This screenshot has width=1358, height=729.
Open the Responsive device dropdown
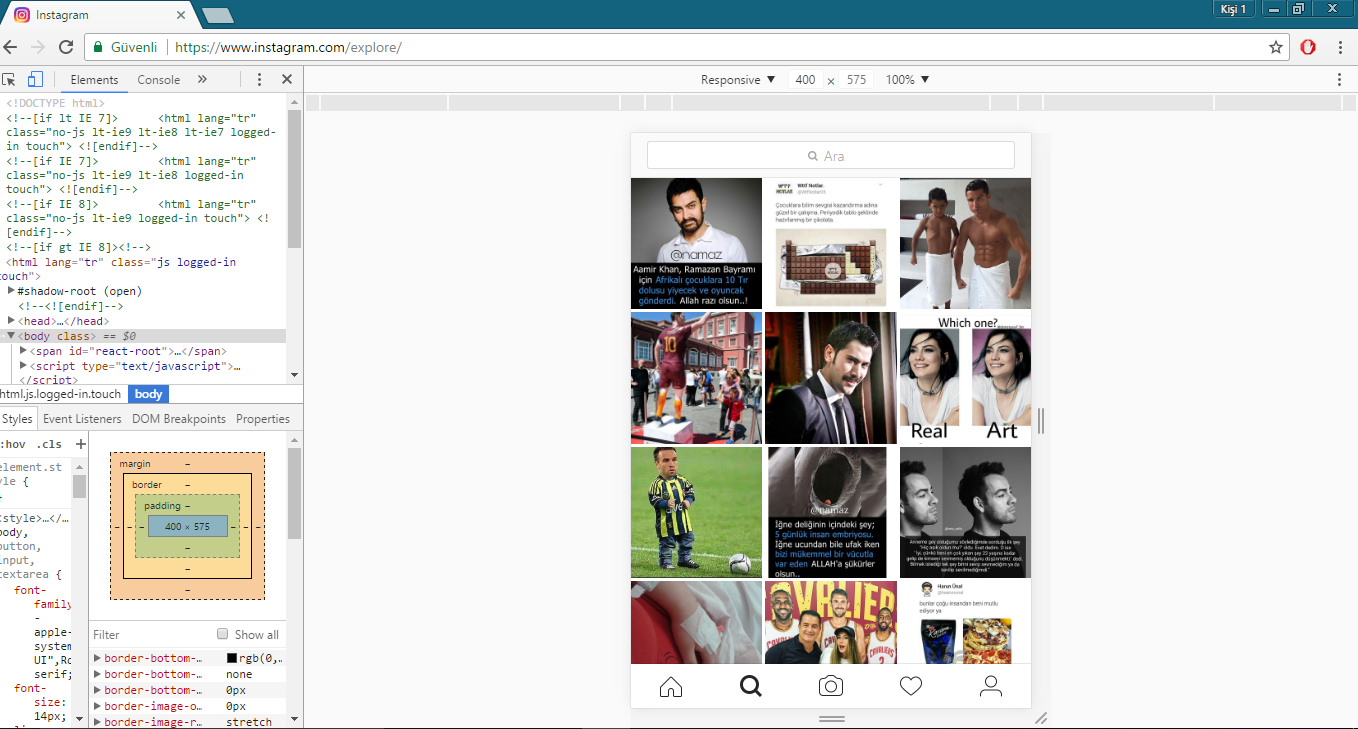(x=738, y=79)
